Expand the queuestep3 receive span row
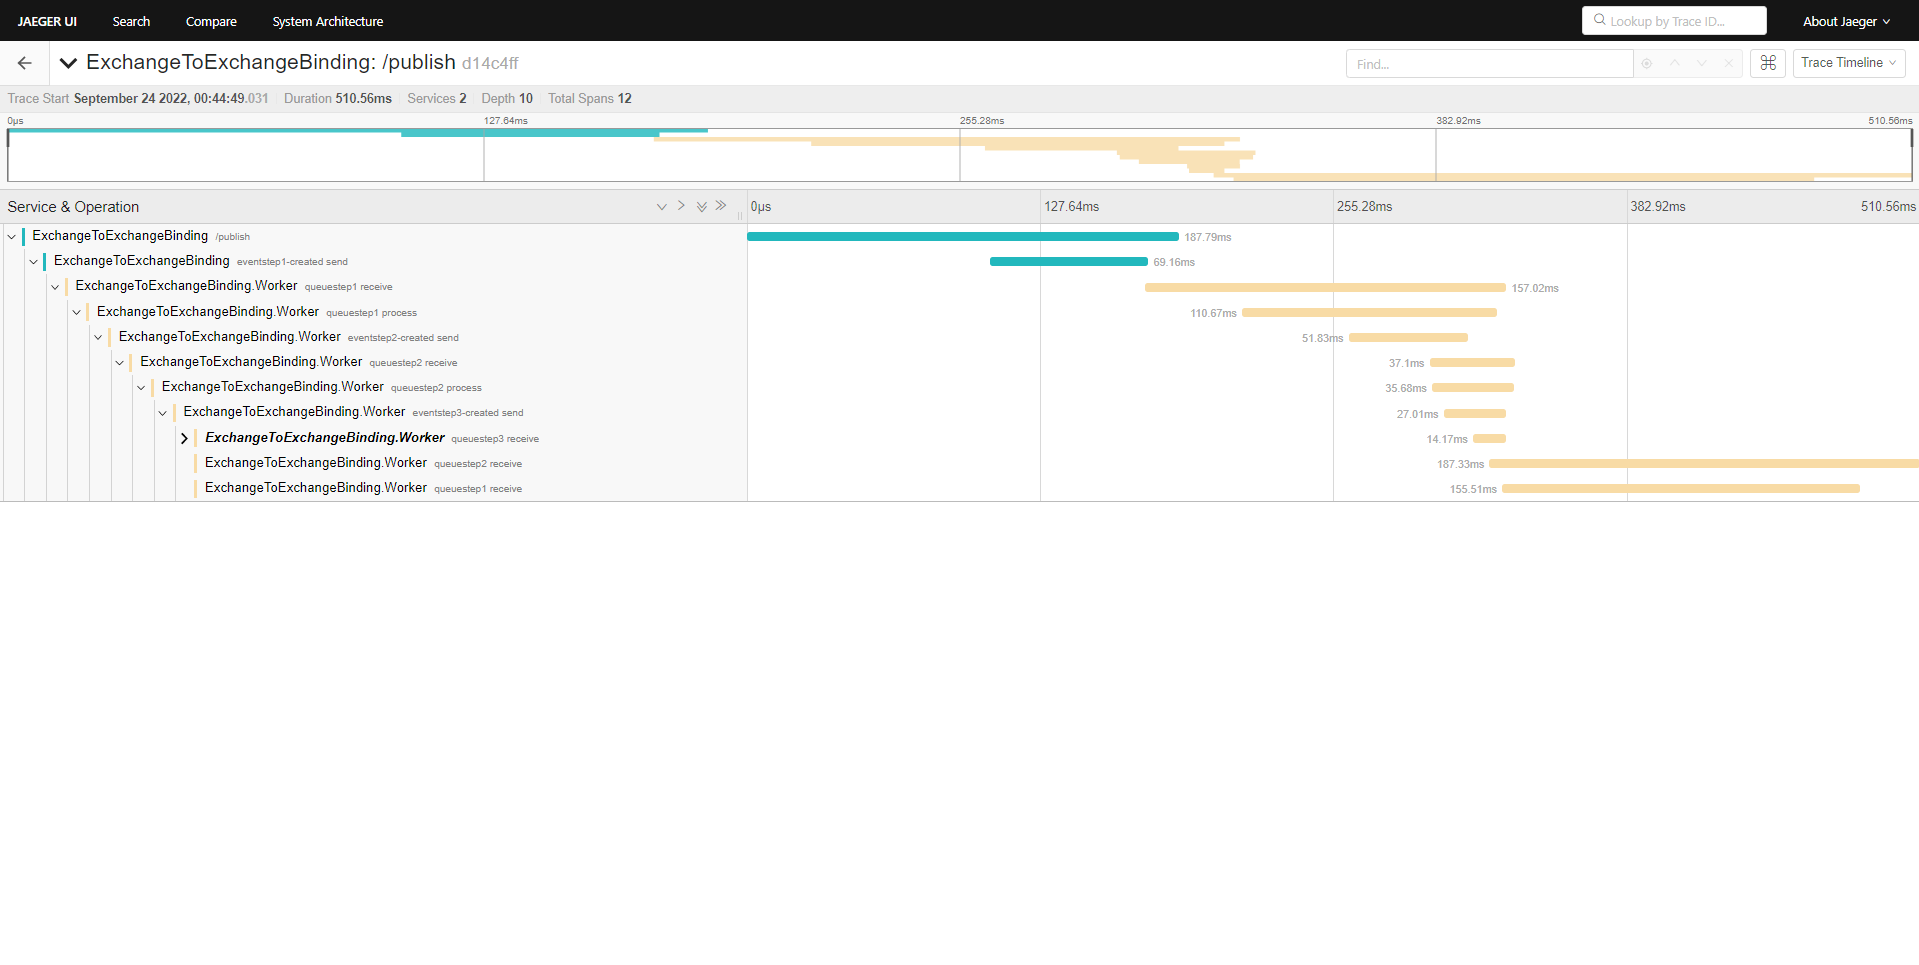 click(184, 438)
